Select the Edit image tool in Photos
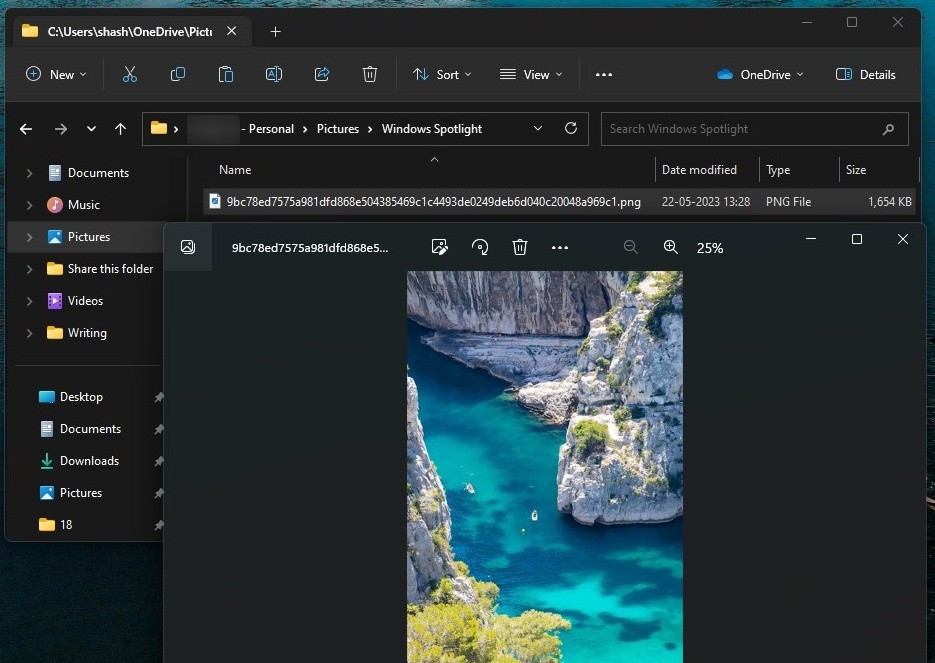The width and height of the screenshot is (935, 663). (439, 247)
